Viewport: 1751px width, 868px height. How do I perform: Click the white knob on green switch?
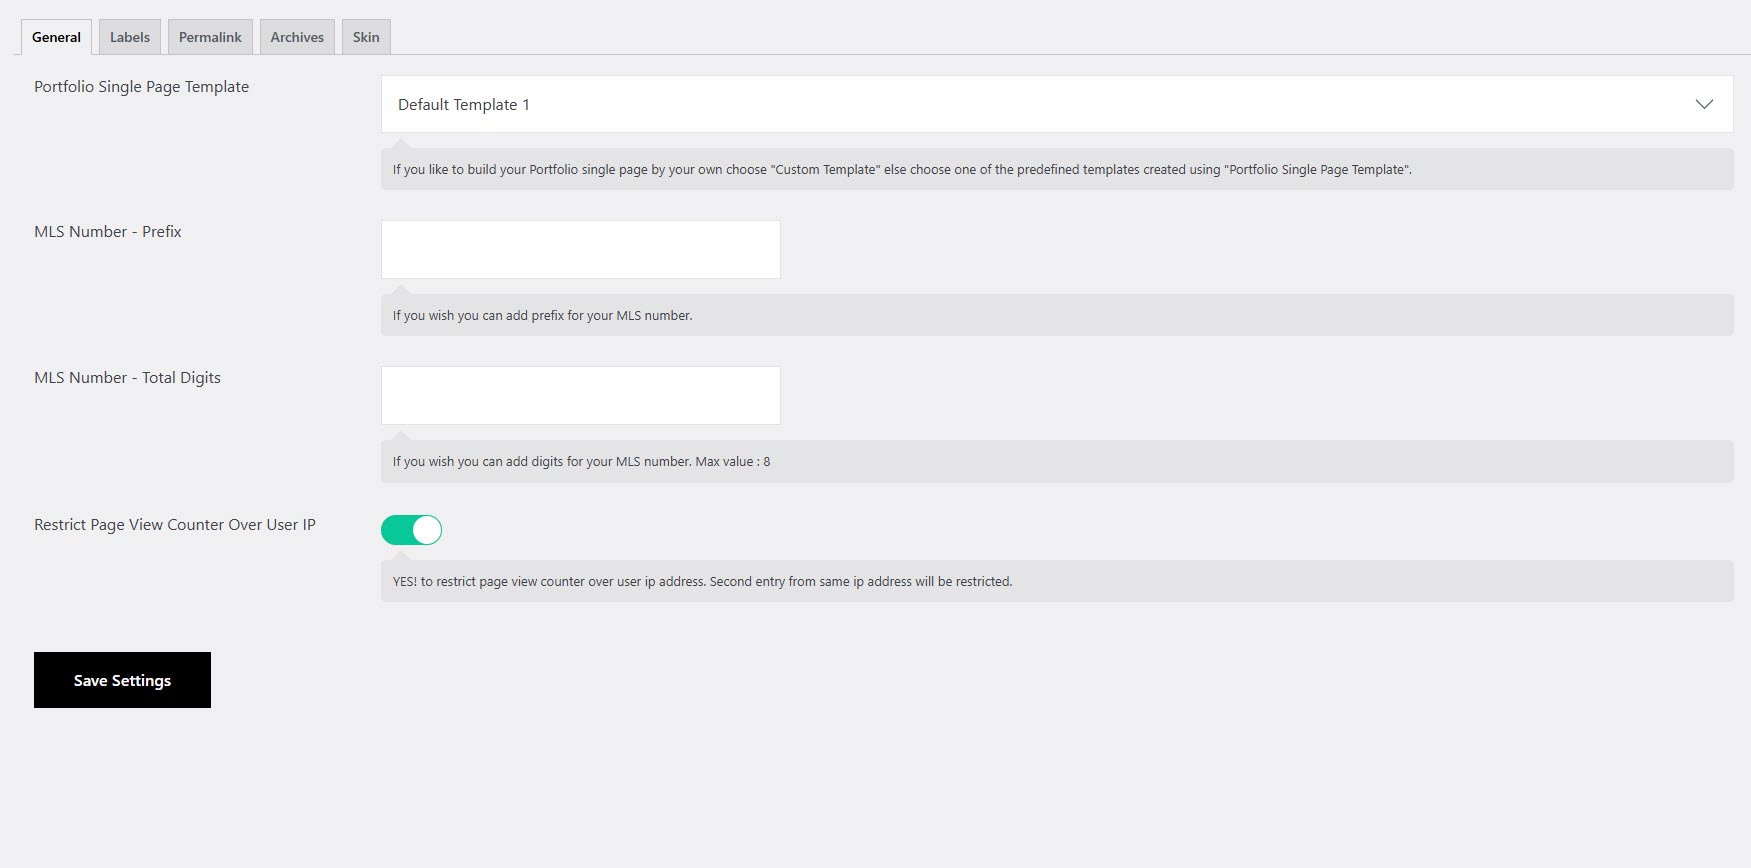coord(426,530)
